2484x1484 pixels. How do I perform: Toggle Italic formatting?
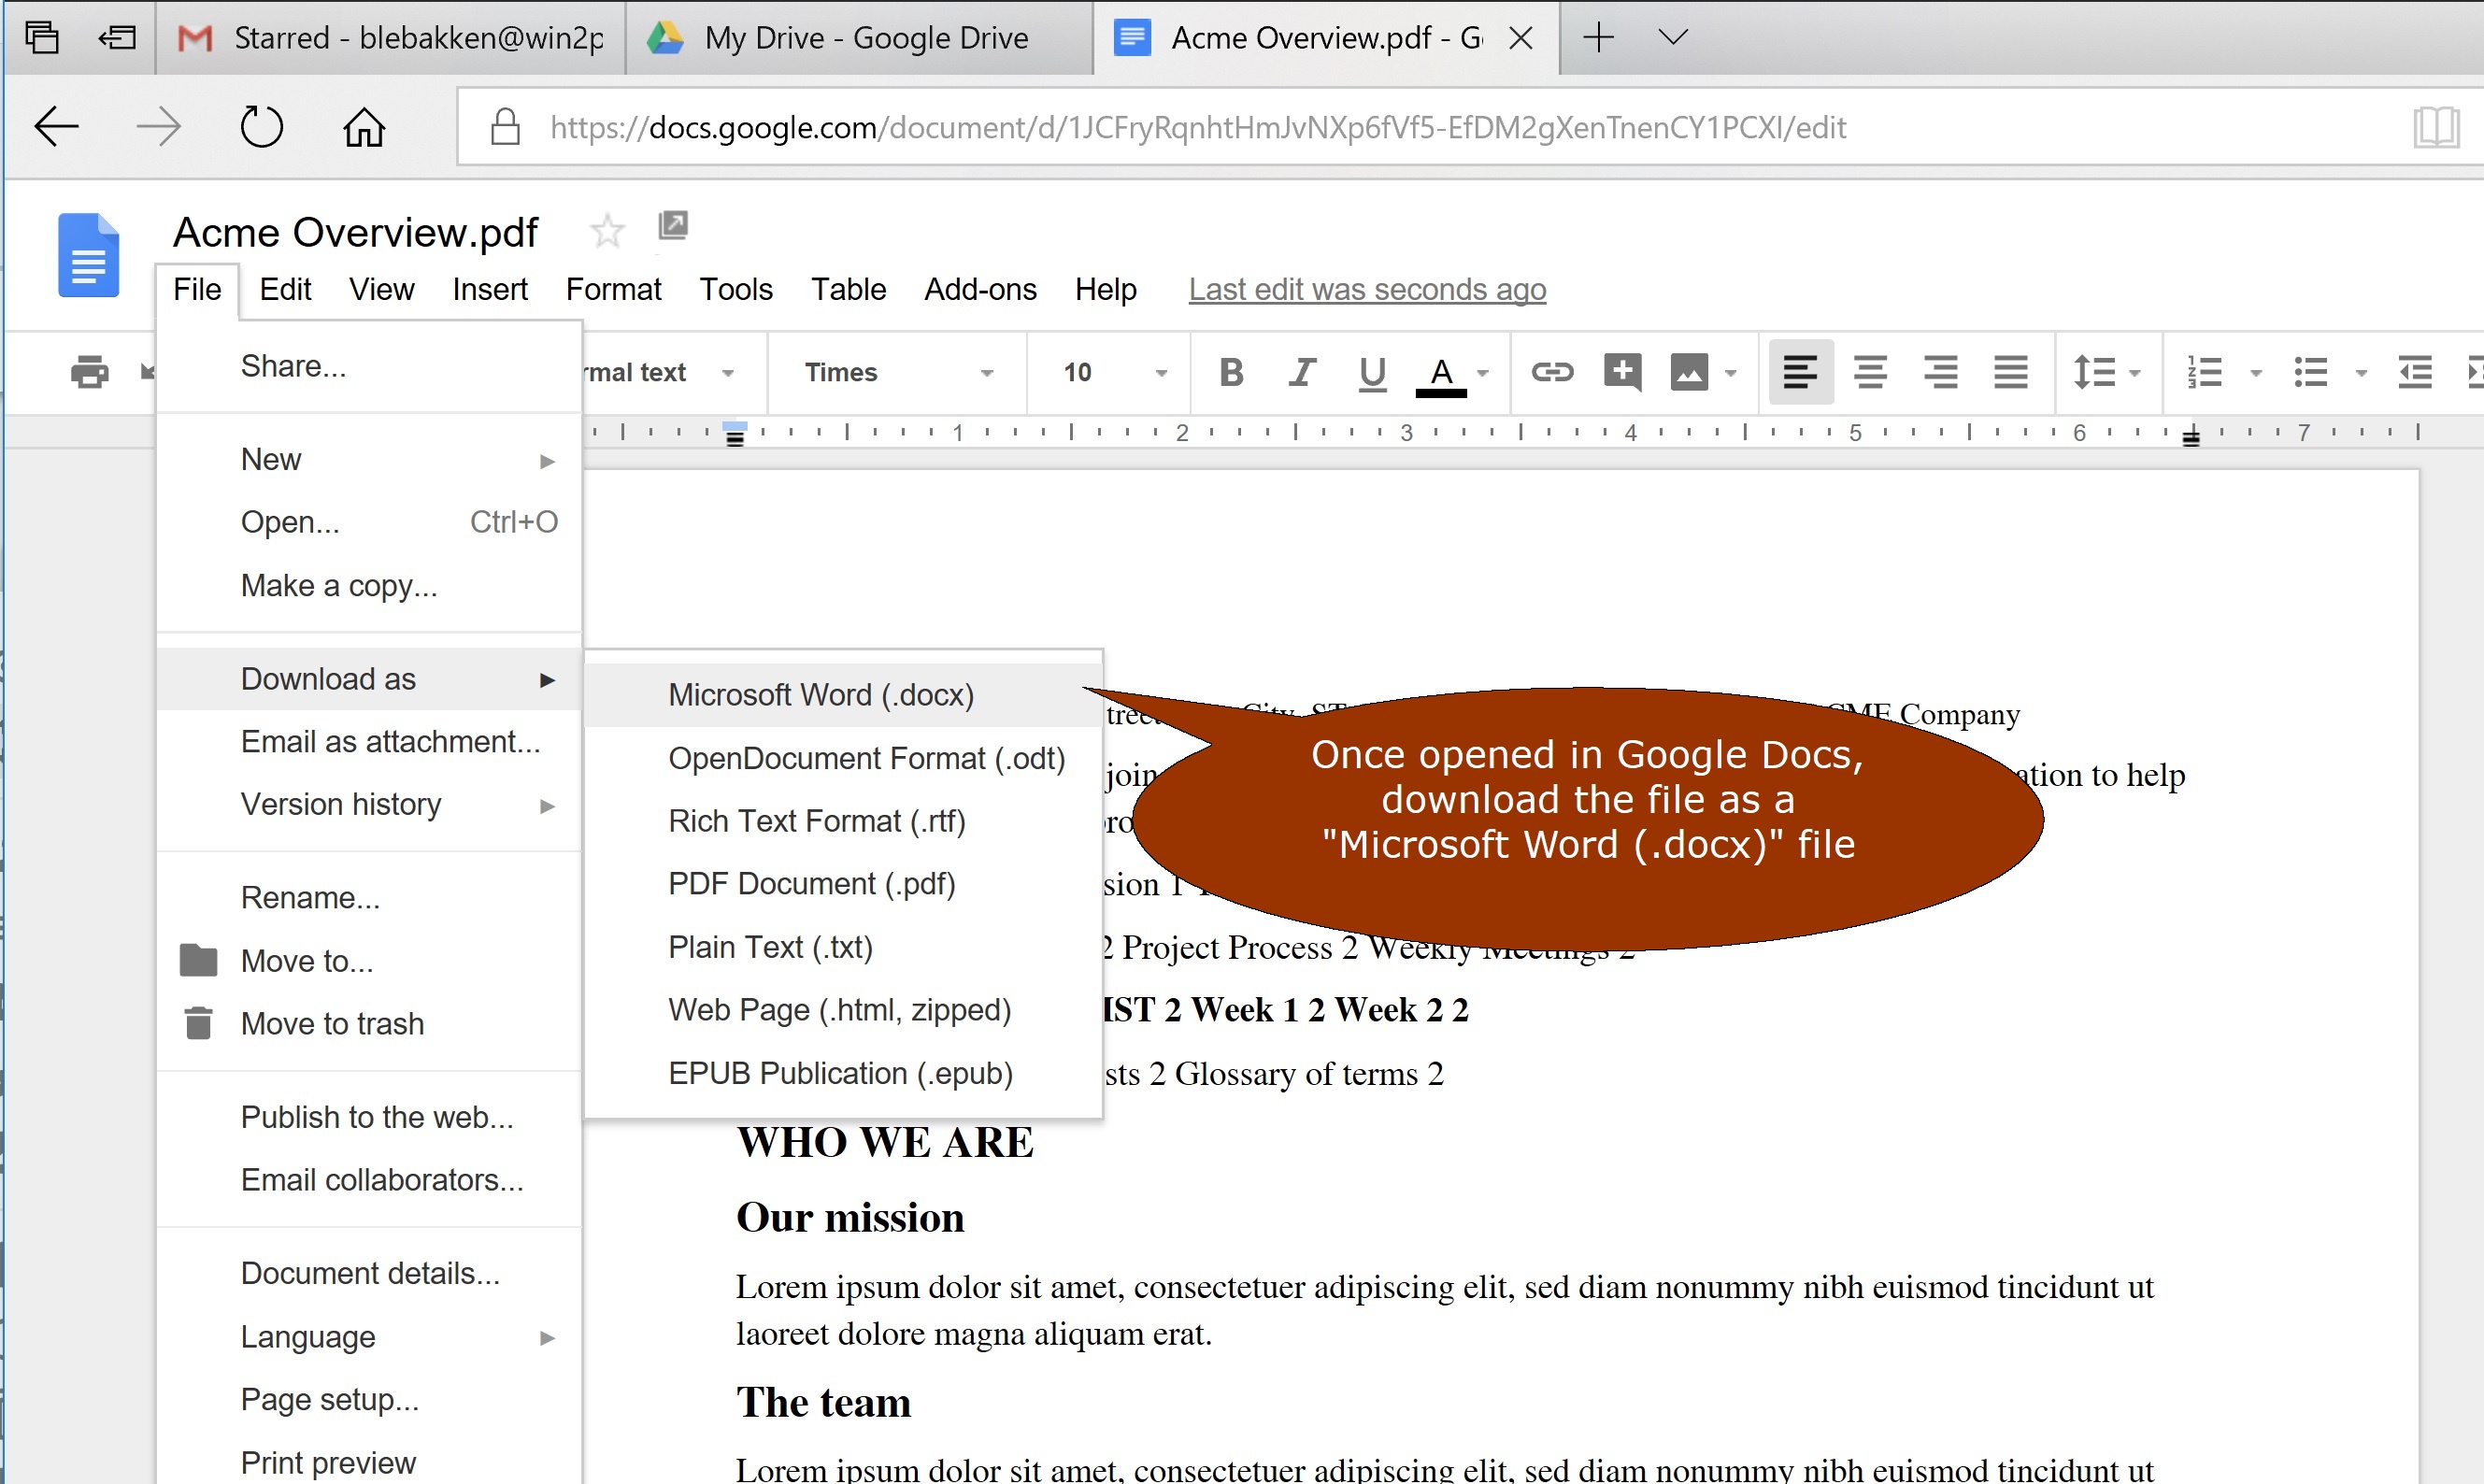pos(1301,372)
